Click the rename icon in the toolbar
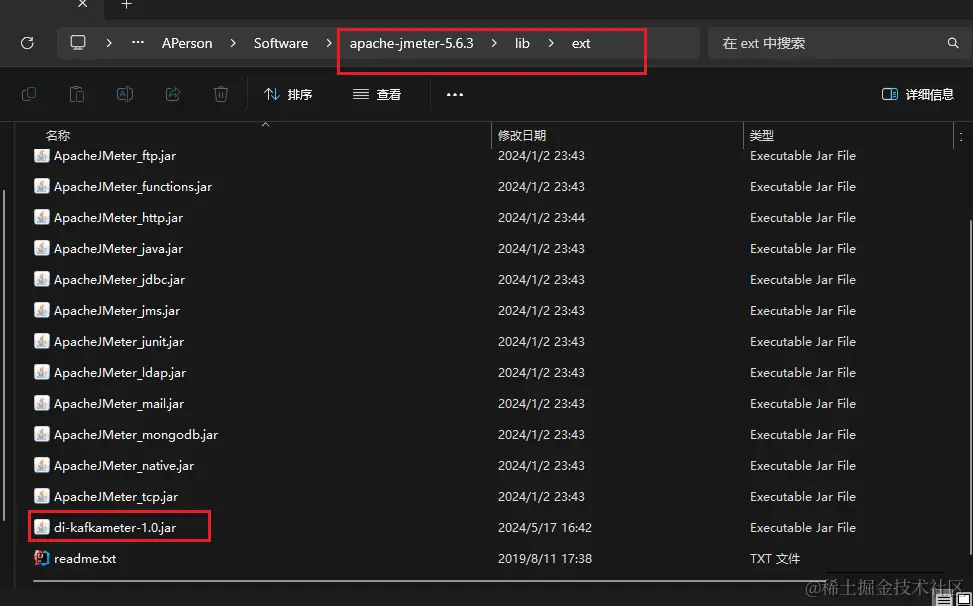This screenshot has height=606, width=973. [x=125, y=94]
